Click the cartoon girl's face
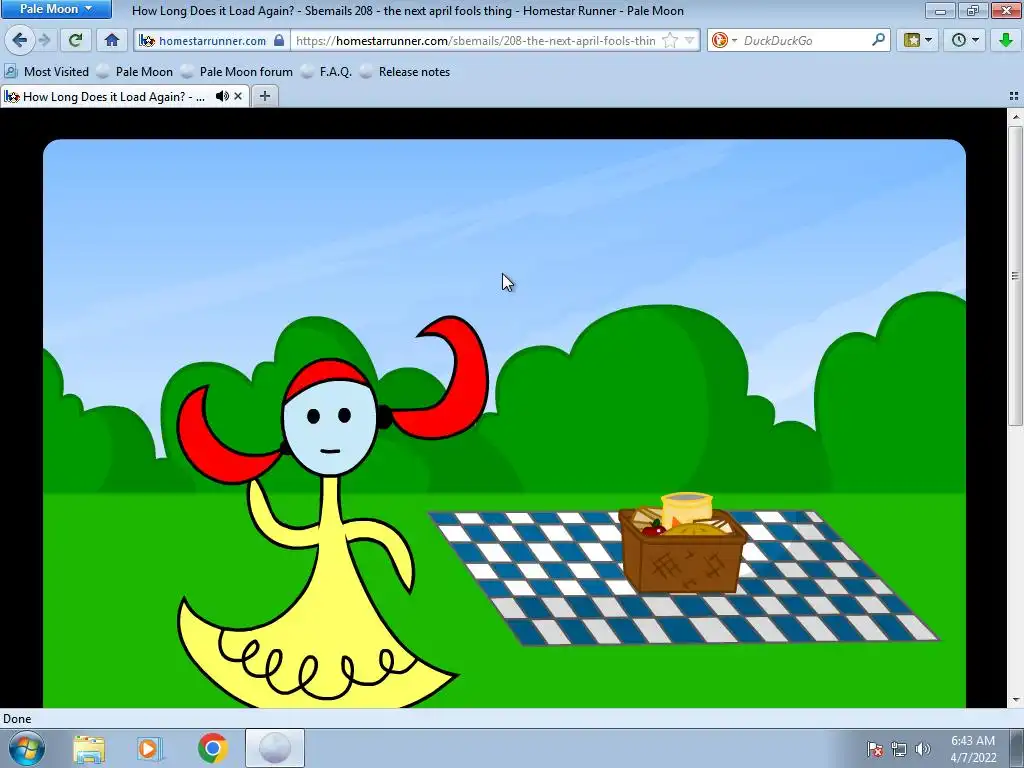The width and height of the screenshot is (1024, 768). [x=330, y=428]
